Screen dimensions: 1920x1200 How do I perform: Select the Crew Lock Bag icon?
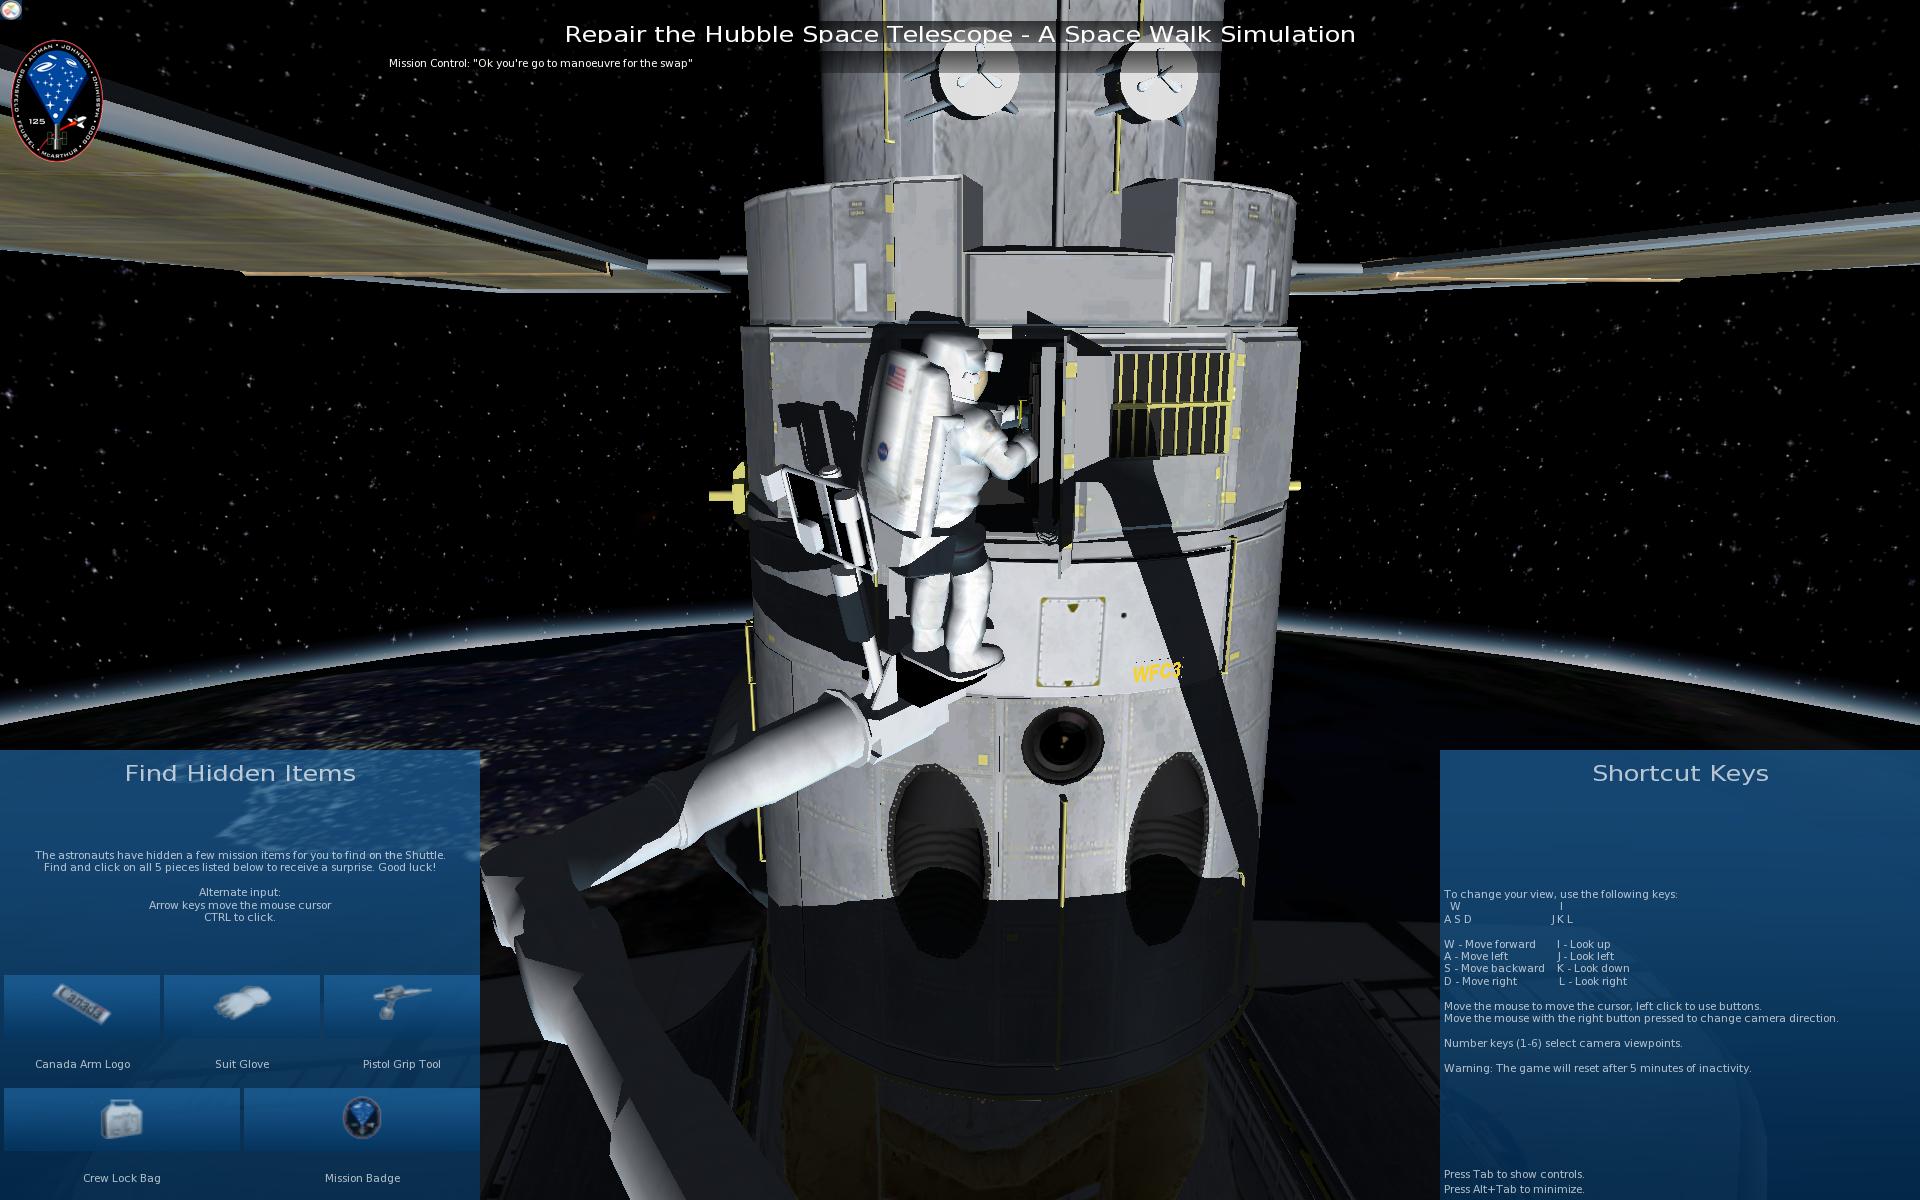coord(122,1119)
